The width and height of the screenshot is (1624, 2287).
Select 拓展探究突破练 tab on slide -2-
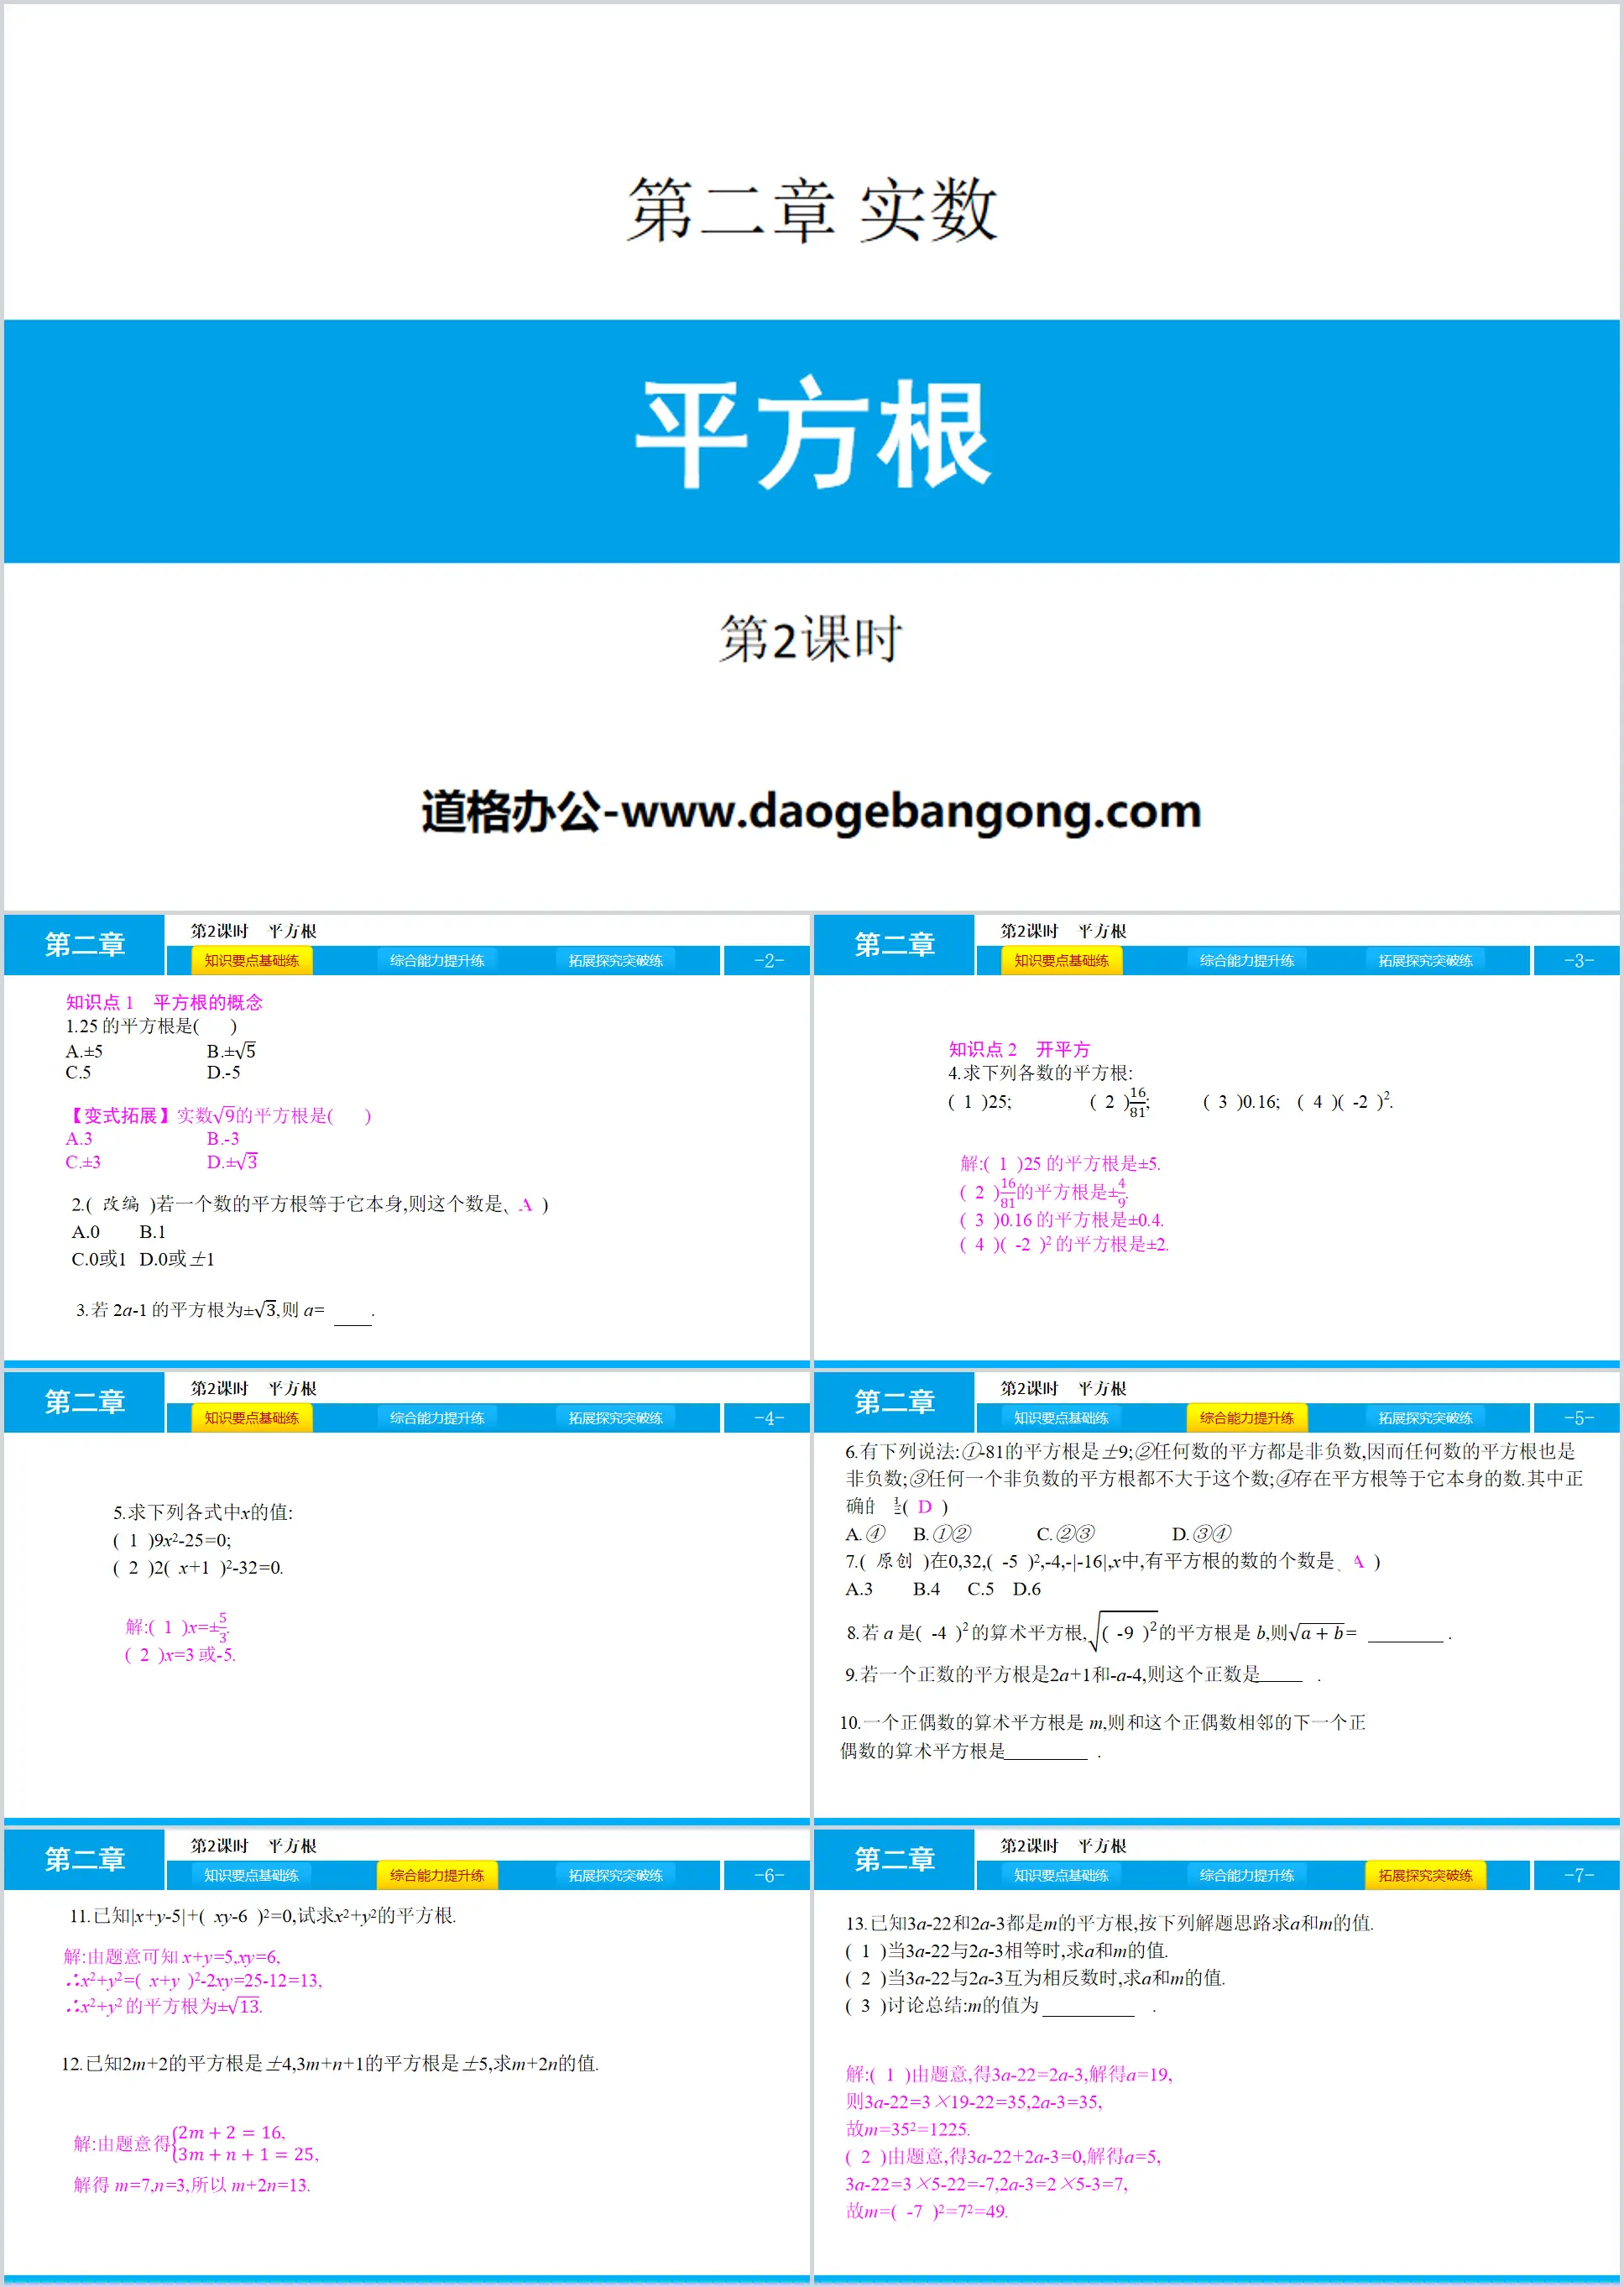(x=616, y=961)
